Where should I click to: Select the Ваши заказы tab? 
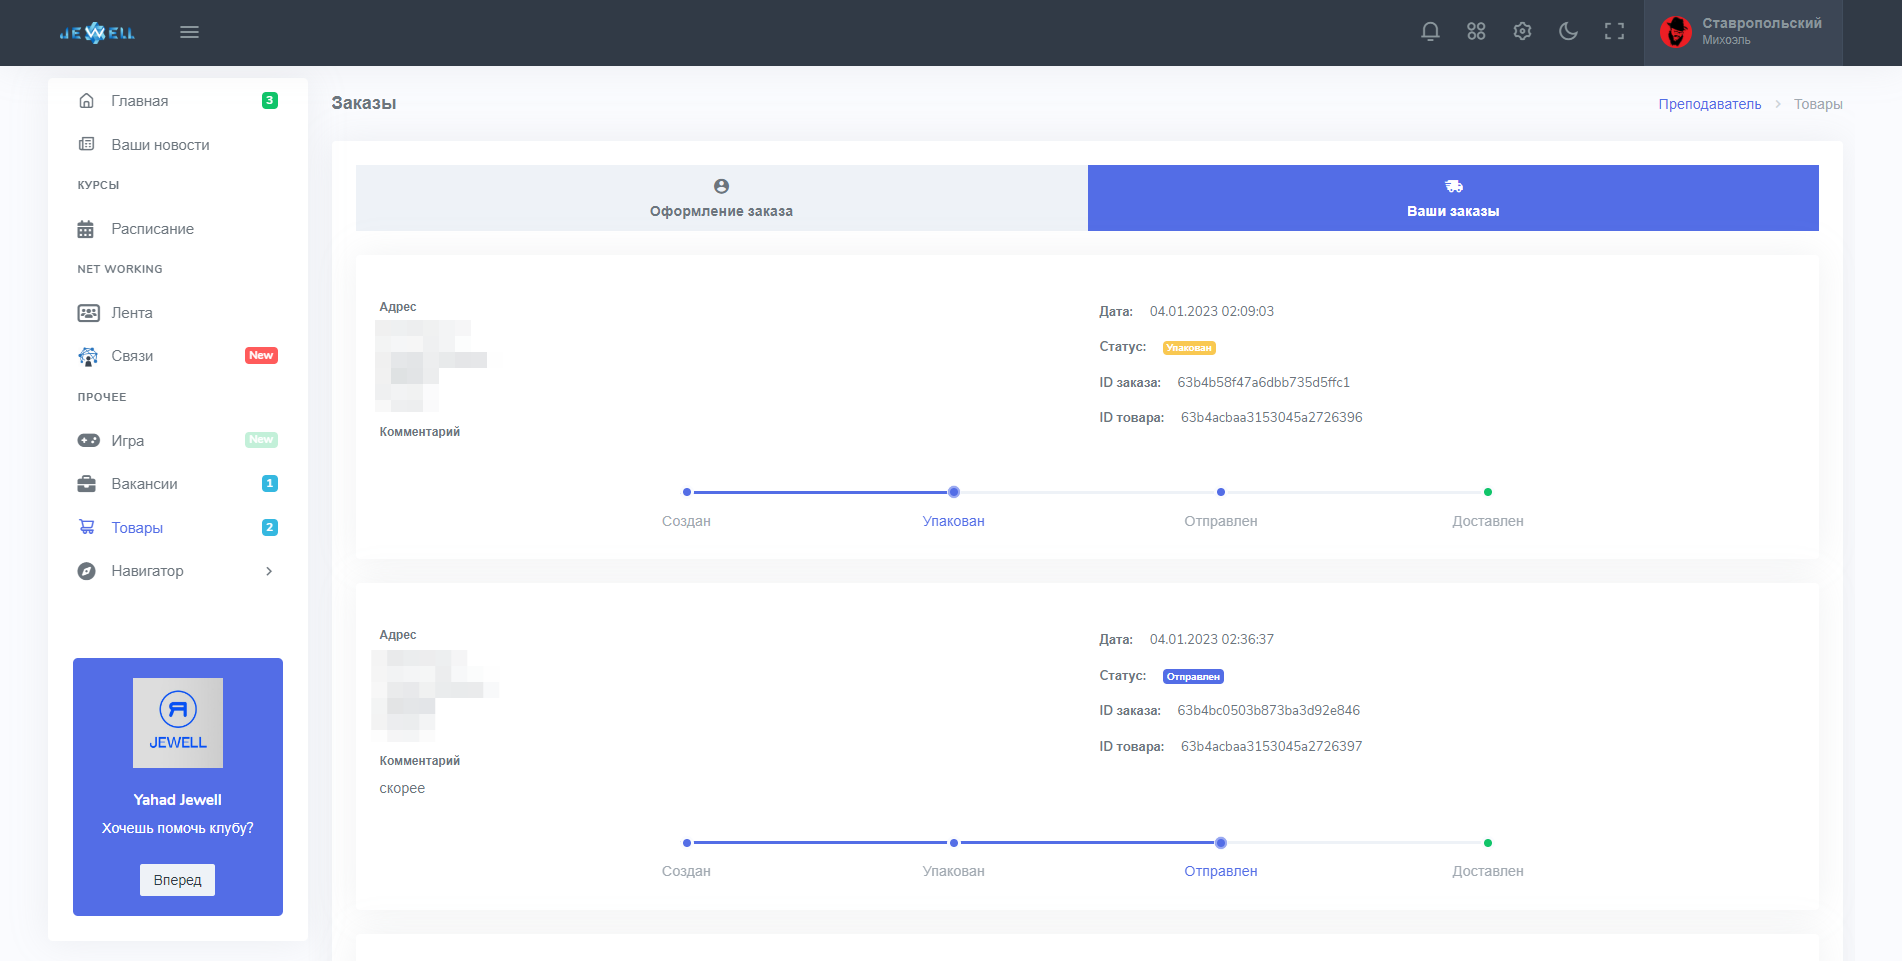[x=1452, y=198]
